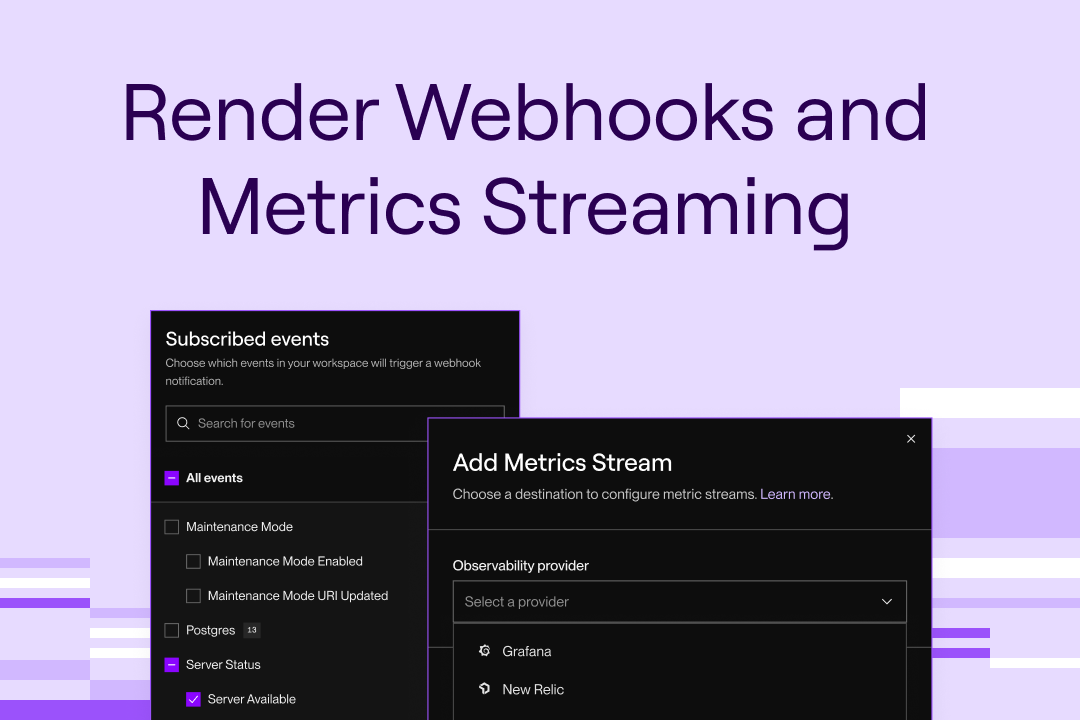The image size is (1080, 720).
Task: Tick the Maintenance Mode URI Updated checkbox
Action: pos(194,596)
